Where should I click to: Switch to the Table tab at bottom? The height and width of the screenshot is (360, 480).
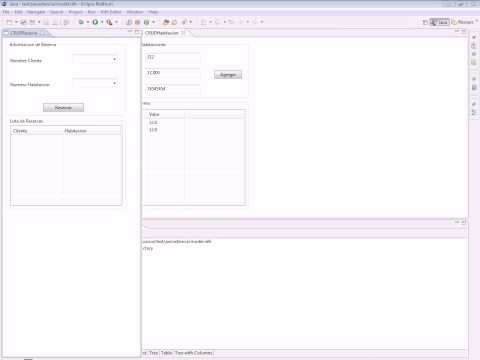[x=166, y=353]
